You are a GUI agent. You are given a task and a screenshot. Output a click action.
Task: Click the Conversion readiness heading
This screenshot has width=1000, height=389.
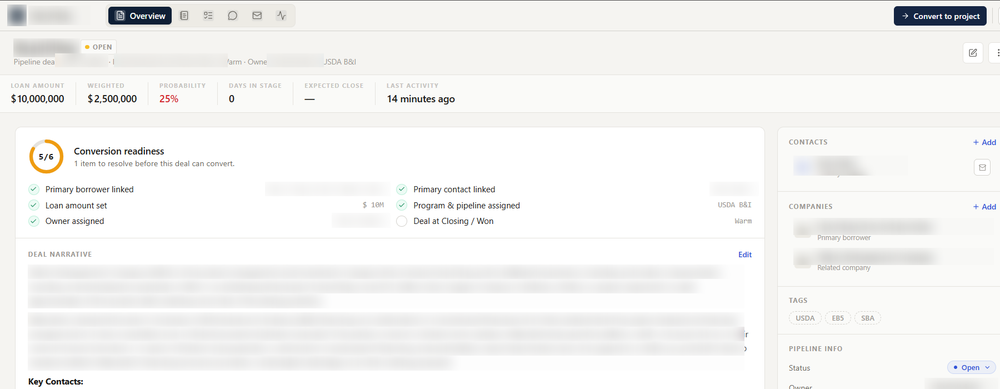pos(119,151)
